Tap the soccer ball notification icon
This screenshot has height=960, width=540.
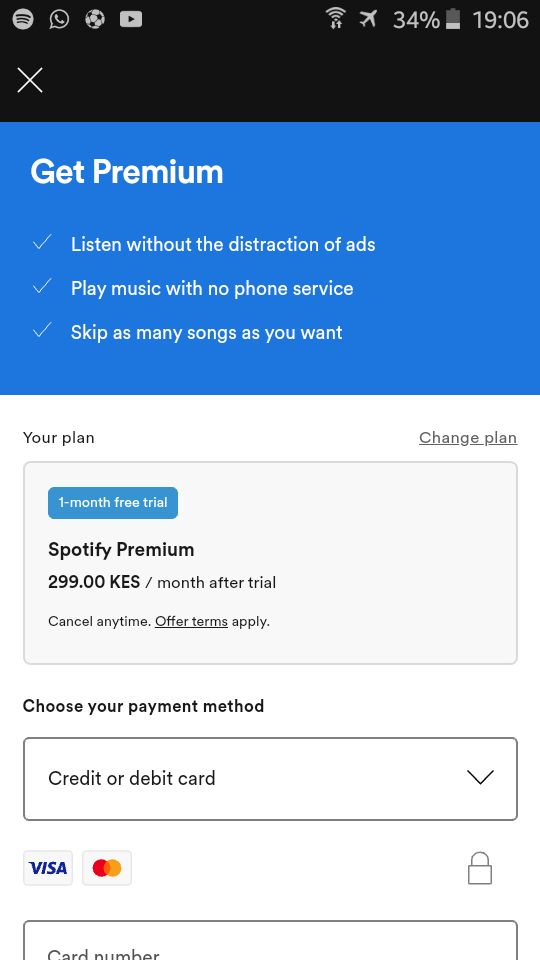point(95,20)
